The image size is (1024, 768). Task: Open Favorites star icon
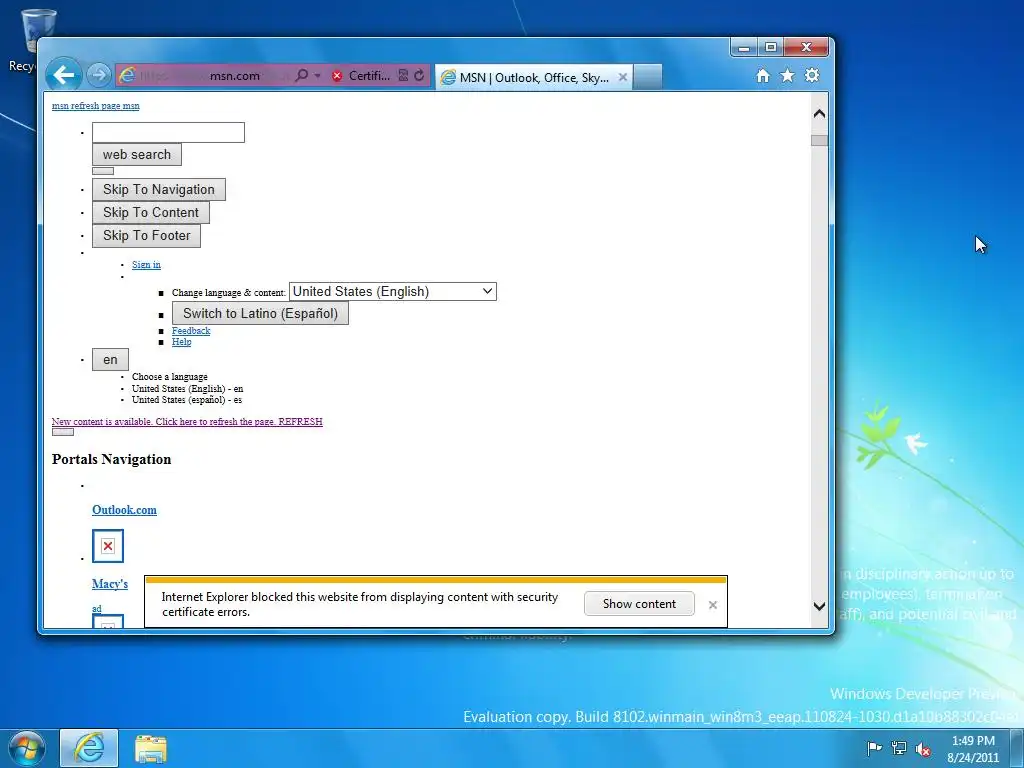pyautogui.click(x=788, y=76)
